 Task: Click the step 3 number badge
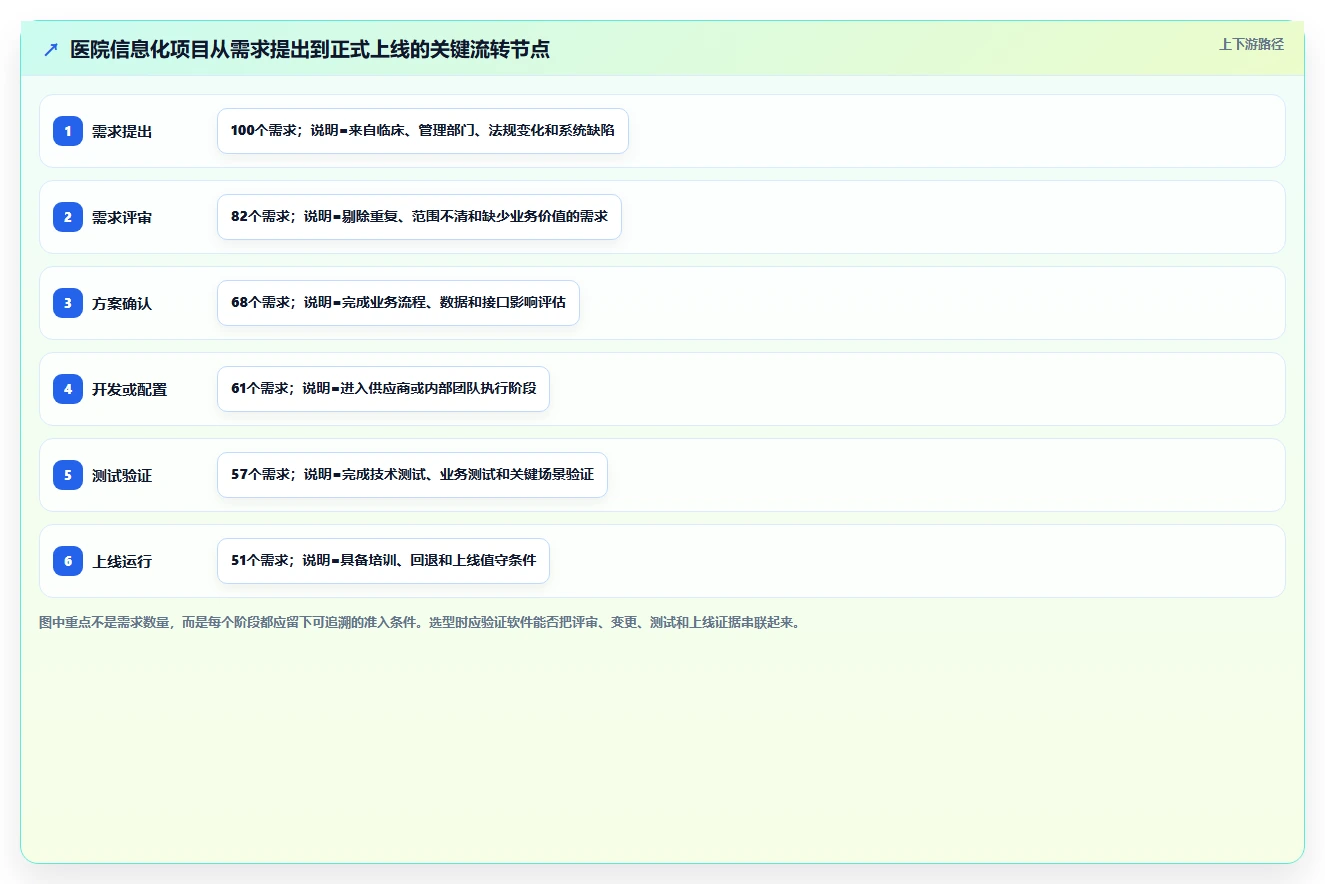pyautogui.click(x=68, y=303)
